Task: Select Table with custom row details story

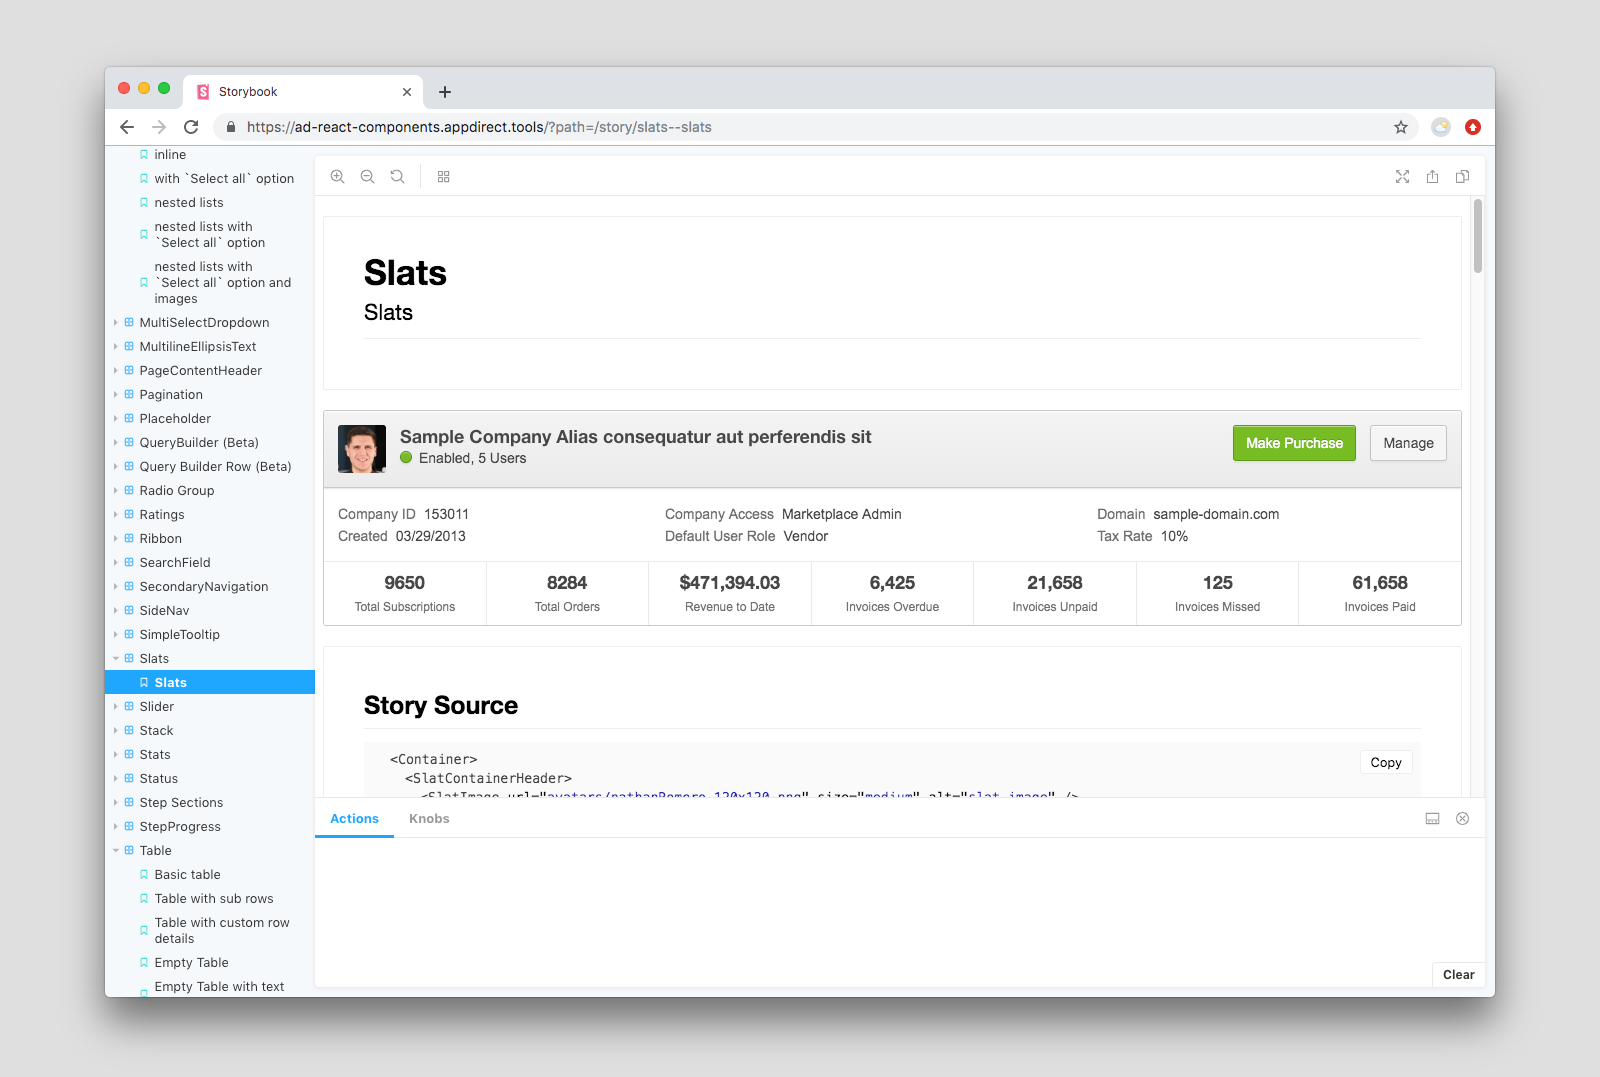Action: click(x=222, y=930)
